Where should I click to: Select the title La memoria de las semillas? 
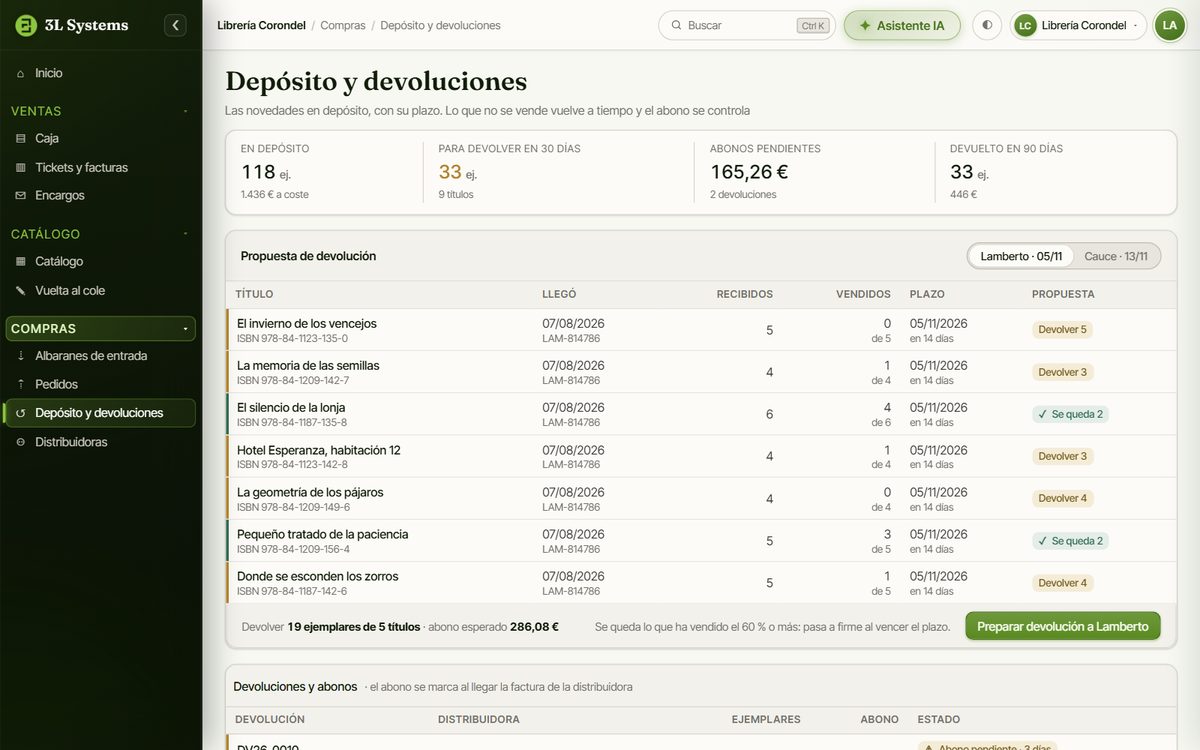pos(308,366)
